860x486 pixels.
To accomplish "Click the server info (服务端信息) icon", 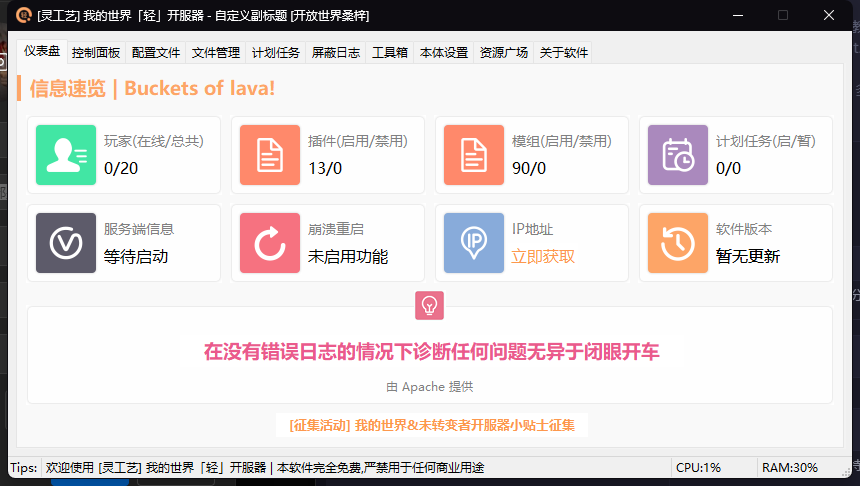I will coord(66,243).
